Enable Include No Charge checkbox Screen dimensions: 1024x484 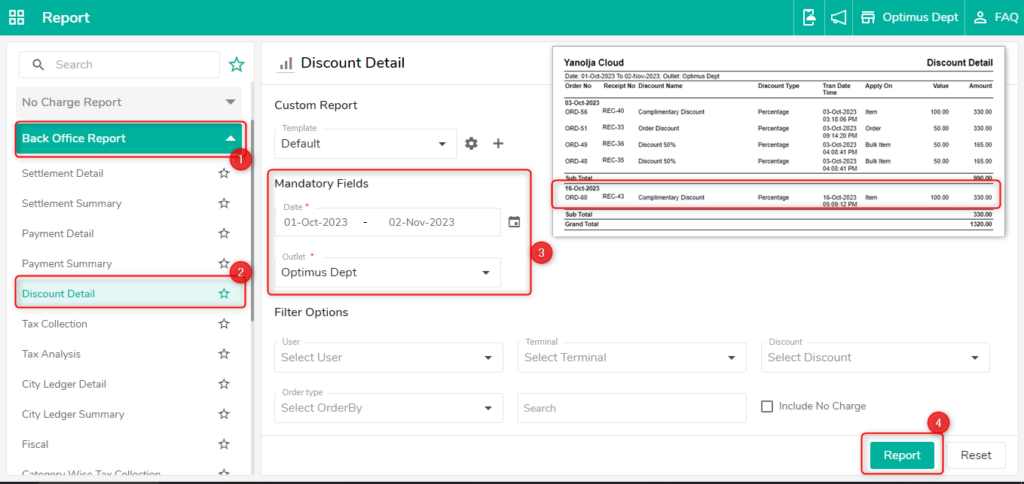click(x=767, y=406)
